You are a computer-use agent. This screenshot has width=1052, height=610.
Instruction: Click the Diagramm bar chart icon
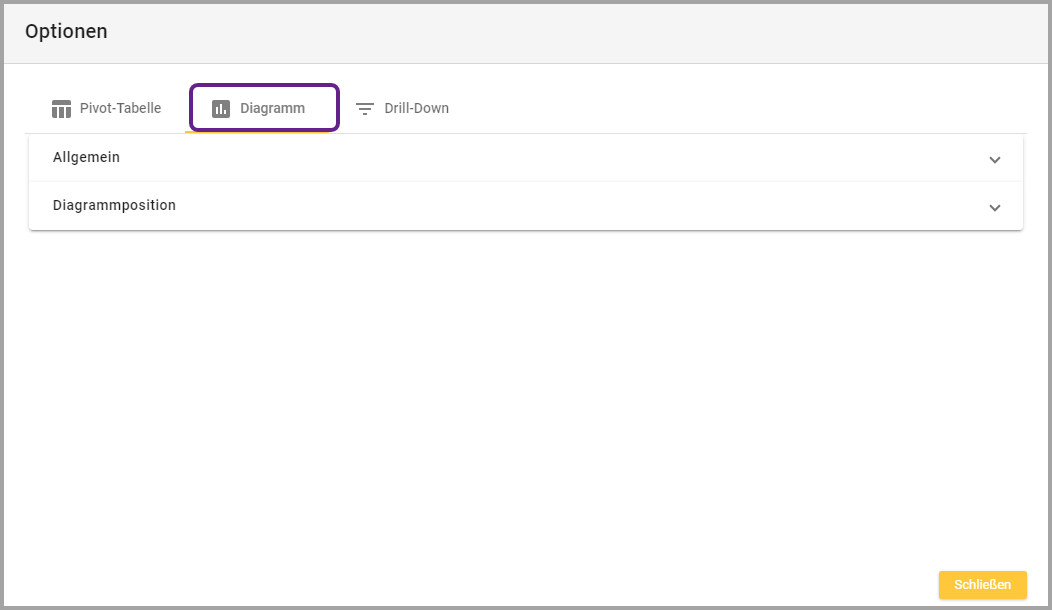[x=221, y=109]
